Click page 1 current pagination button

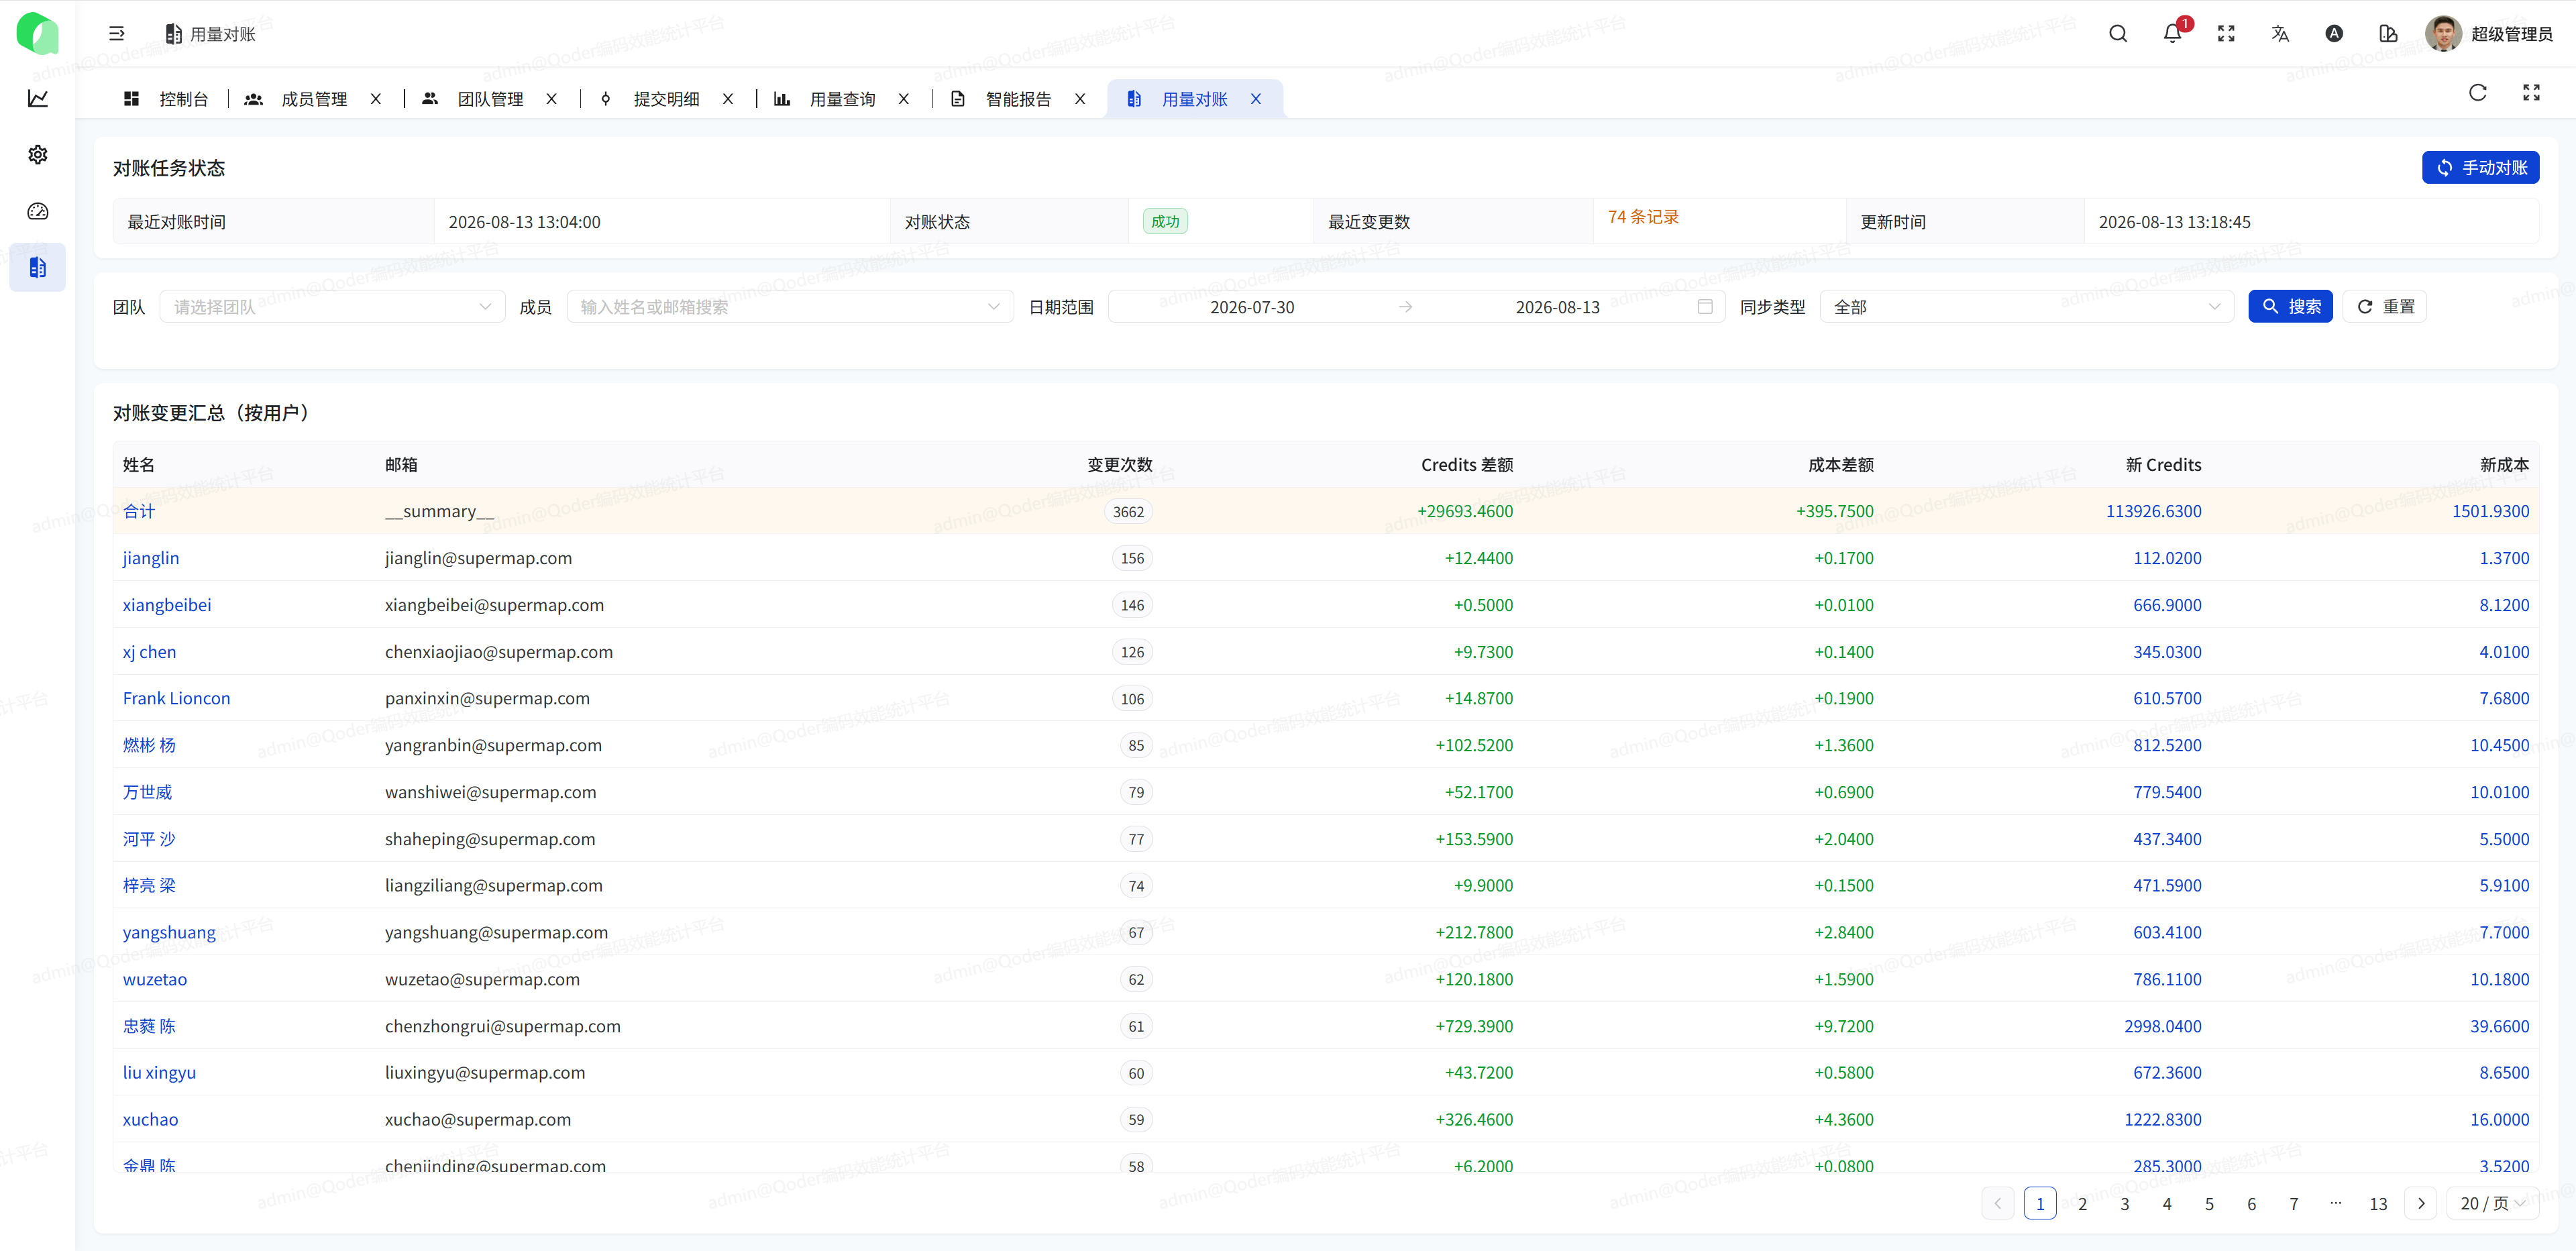click(2040, 1203)
